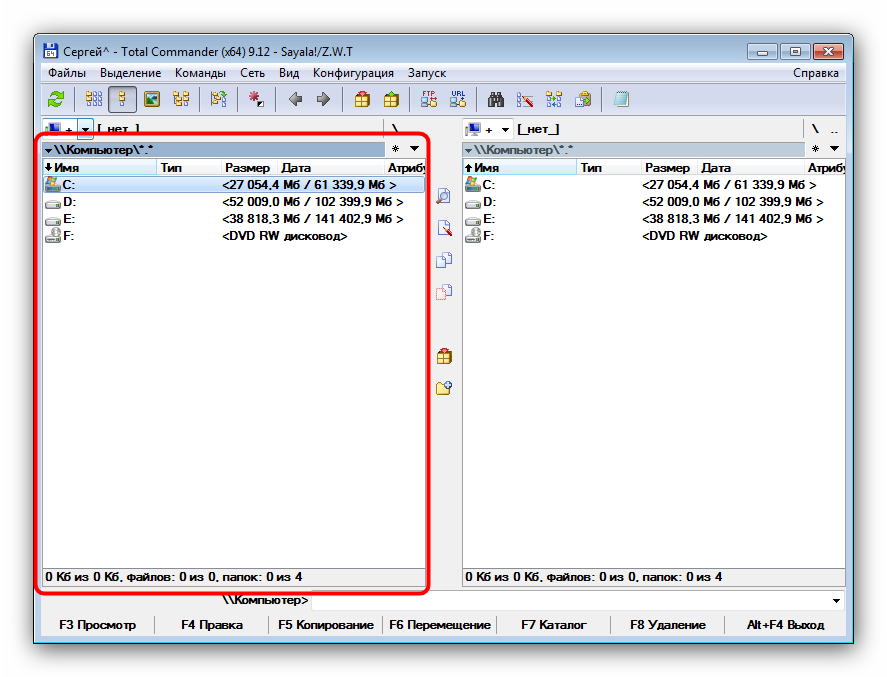Sort left panel by Тип column
Image resolution: width=887 pixels, height=677 pixels.
coord(189,167)
